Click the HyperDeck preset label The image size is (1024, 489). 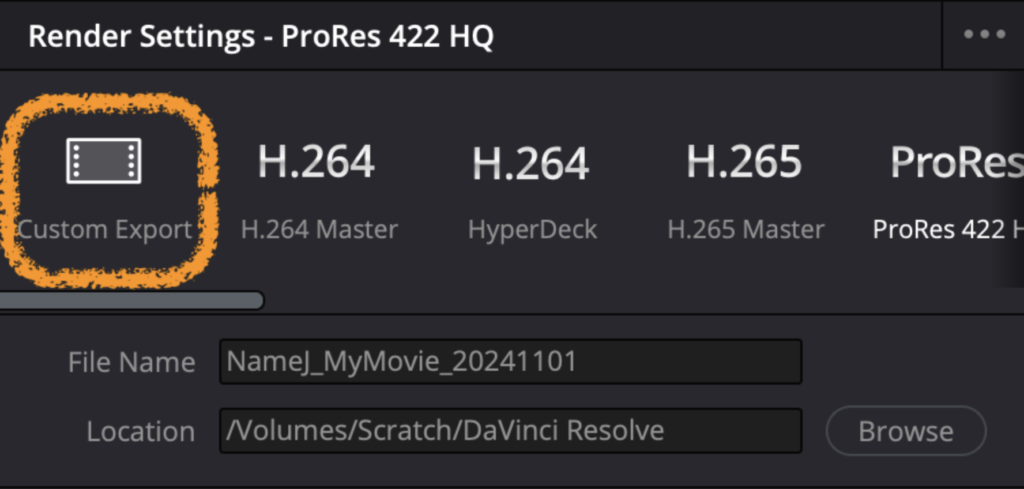(532, 229)
